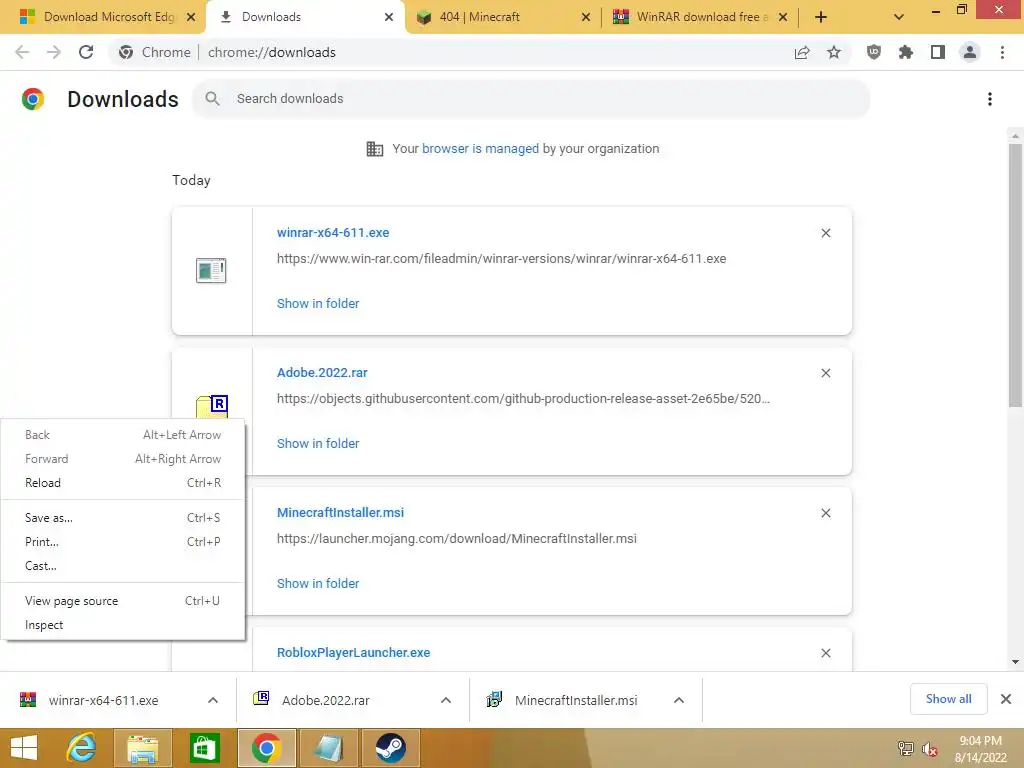This screenshot has height=768, width=1024.
Task: Show winrar-x64-611.exe in folder
Action: tap(318, 304)
